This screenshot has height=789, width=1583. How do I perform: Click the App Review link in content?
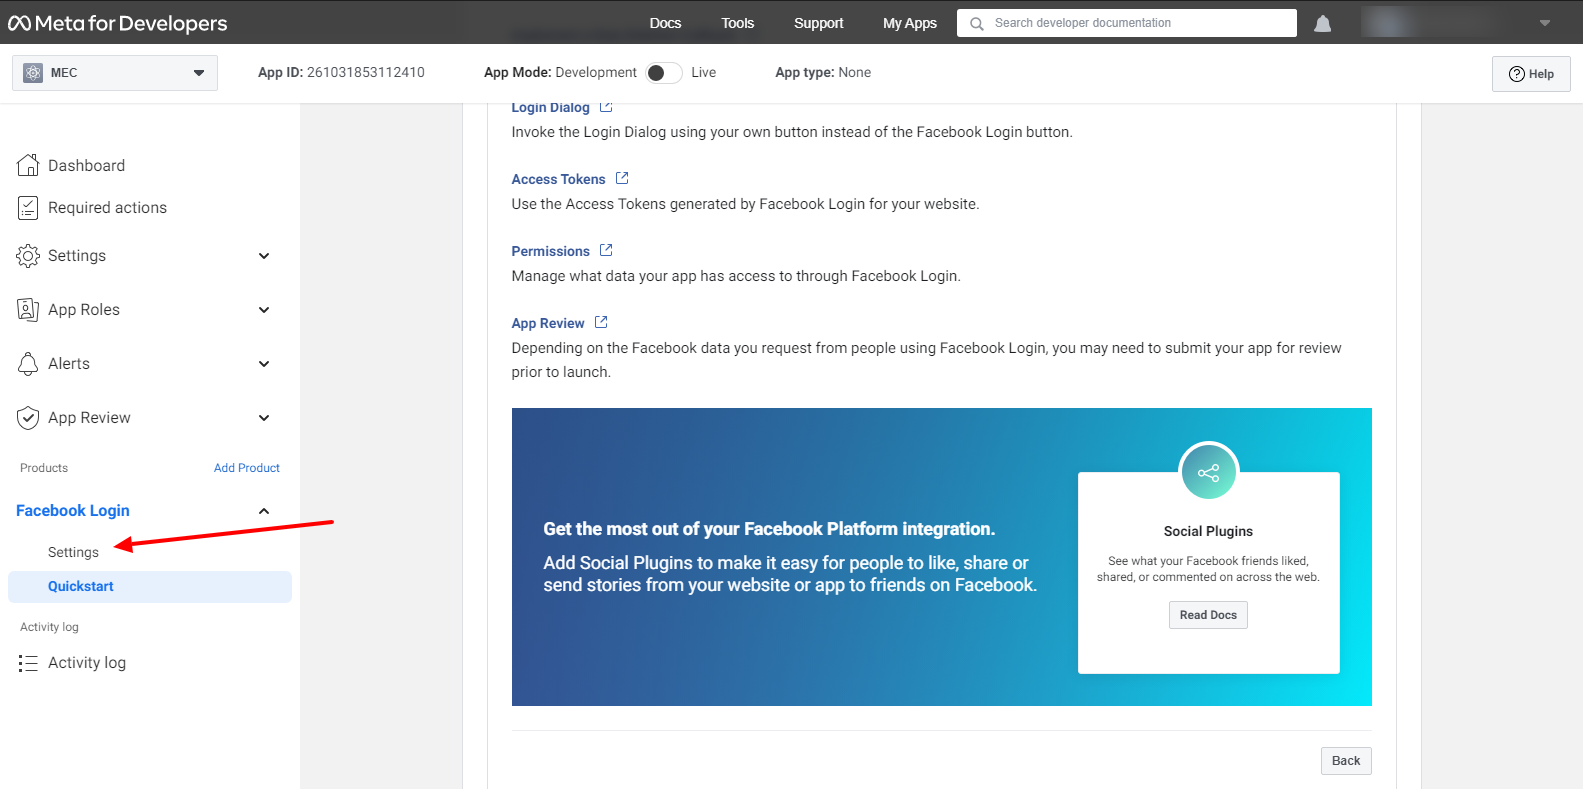pos(548,323)
